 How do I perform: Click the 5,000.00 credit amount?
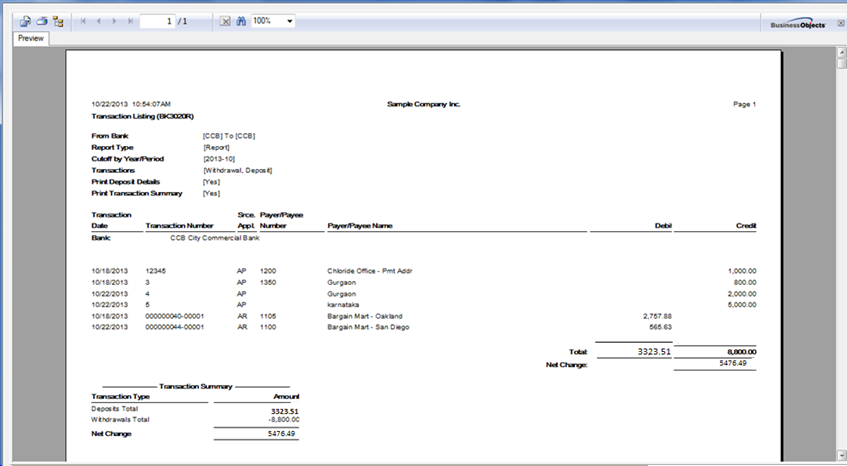[742, 305]
